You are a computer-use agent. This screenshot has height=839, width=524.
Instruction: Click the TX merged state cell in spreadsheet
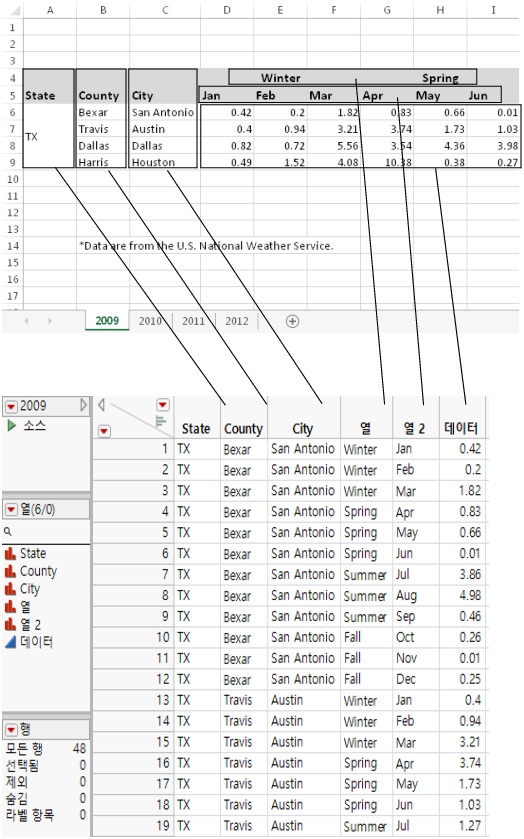[x=48, y=137]
